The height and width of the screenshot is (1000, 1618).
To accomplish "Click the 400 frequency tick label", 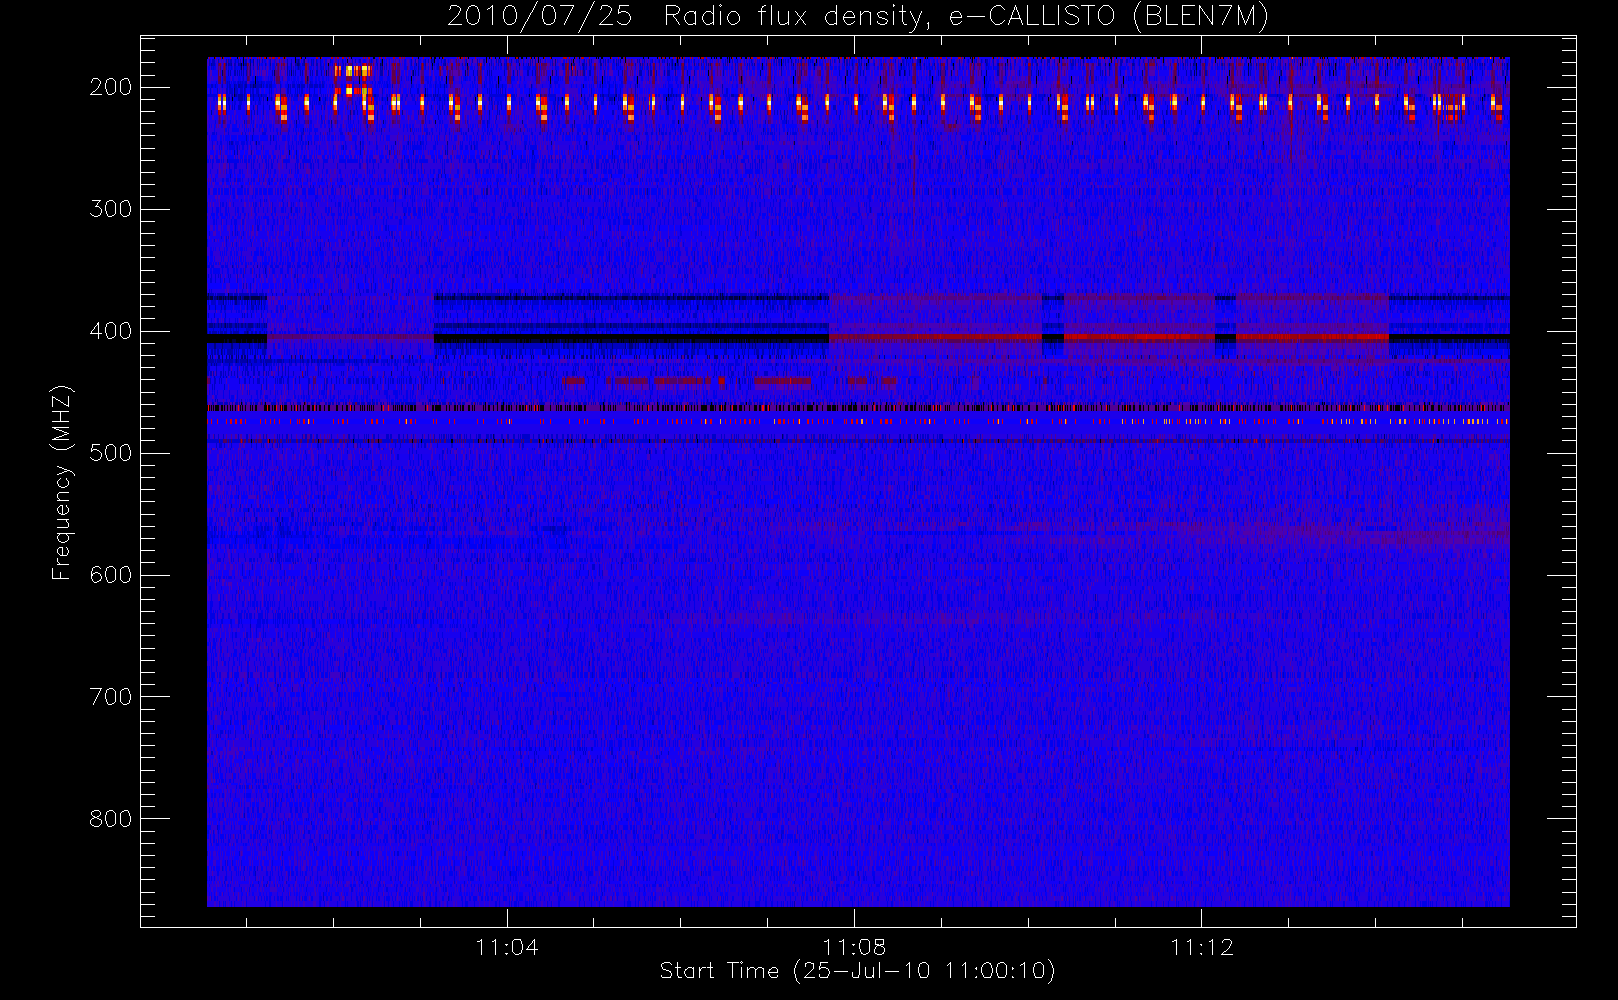I will tap(111, 331).
